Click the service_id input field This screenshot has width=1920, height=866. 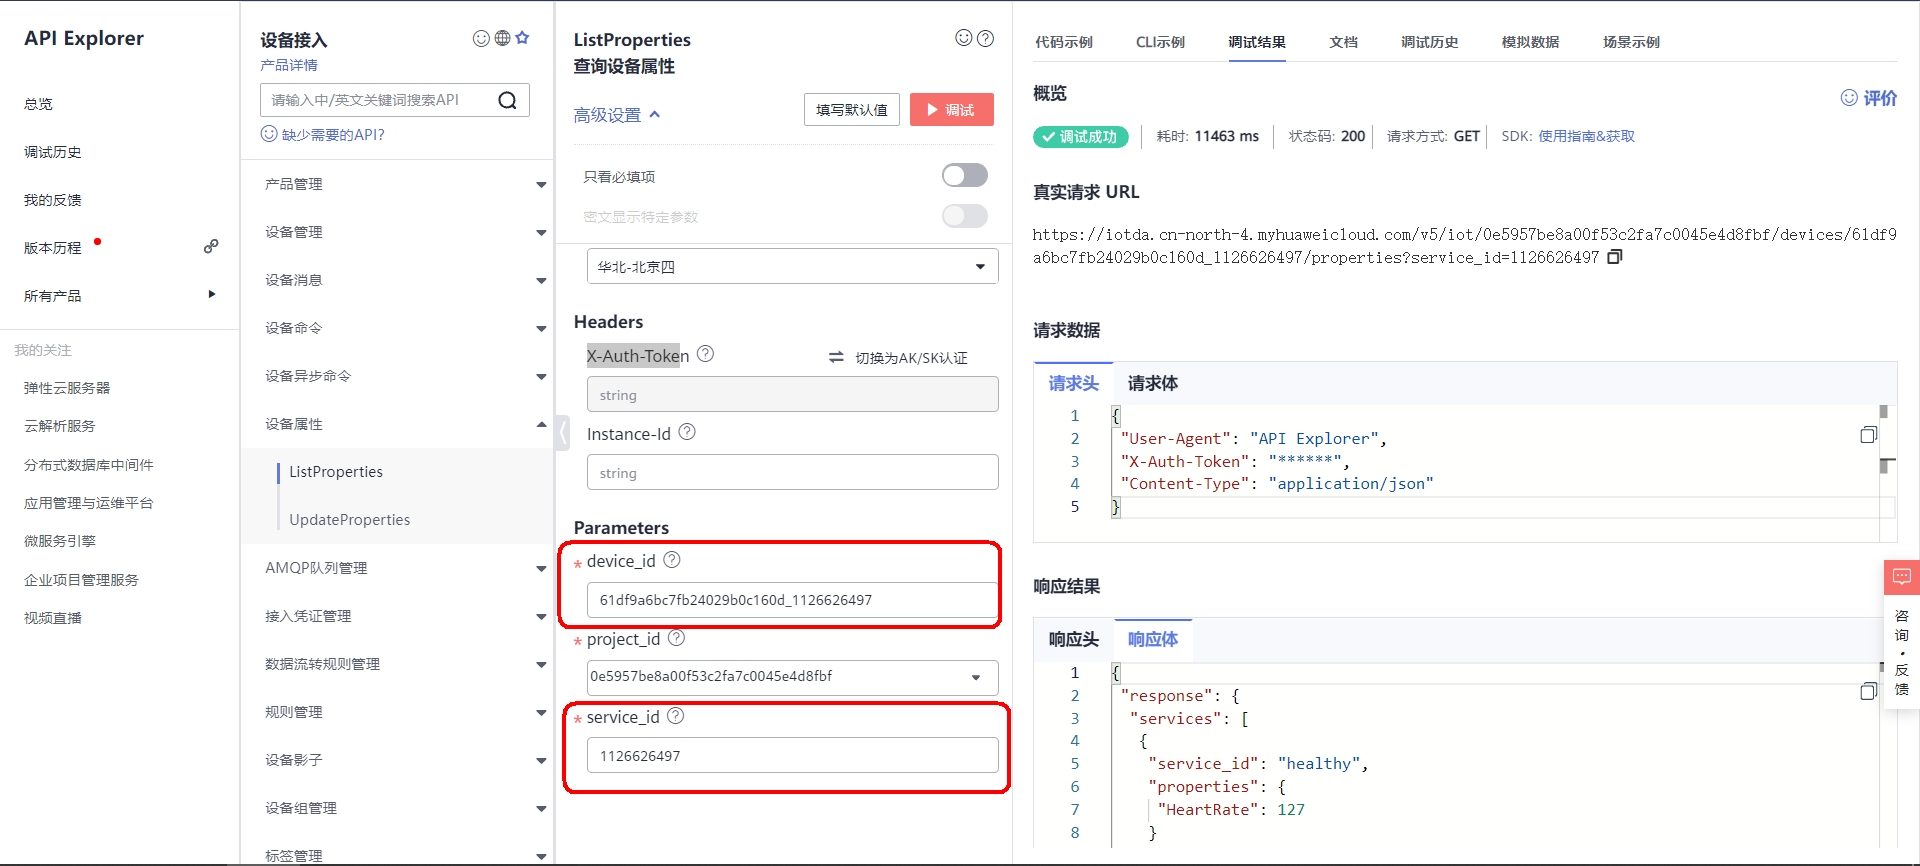[x=792, y=755]
